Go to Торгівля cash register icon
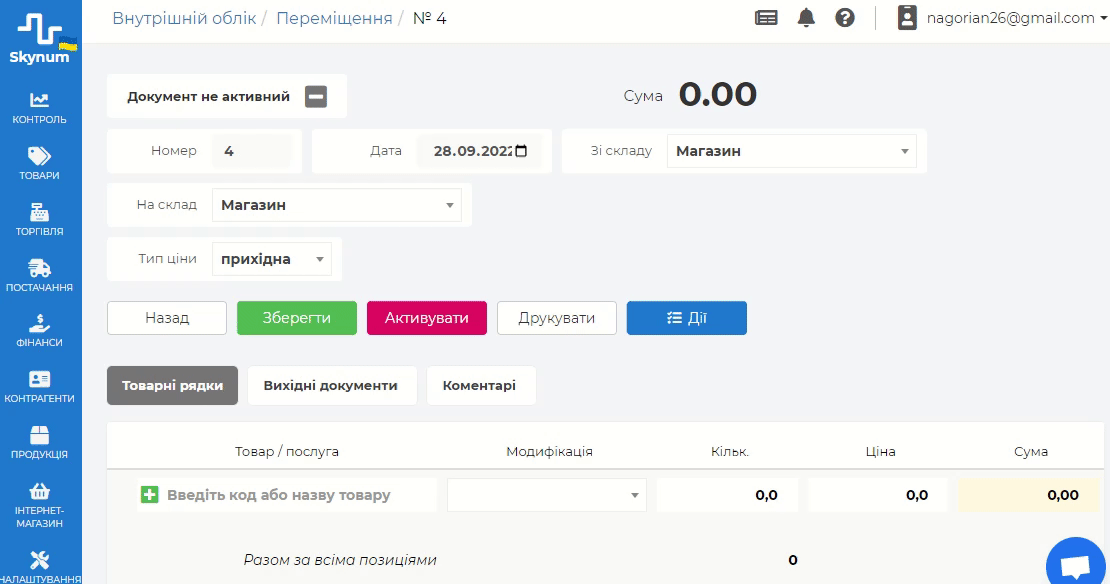 point(40,212)
